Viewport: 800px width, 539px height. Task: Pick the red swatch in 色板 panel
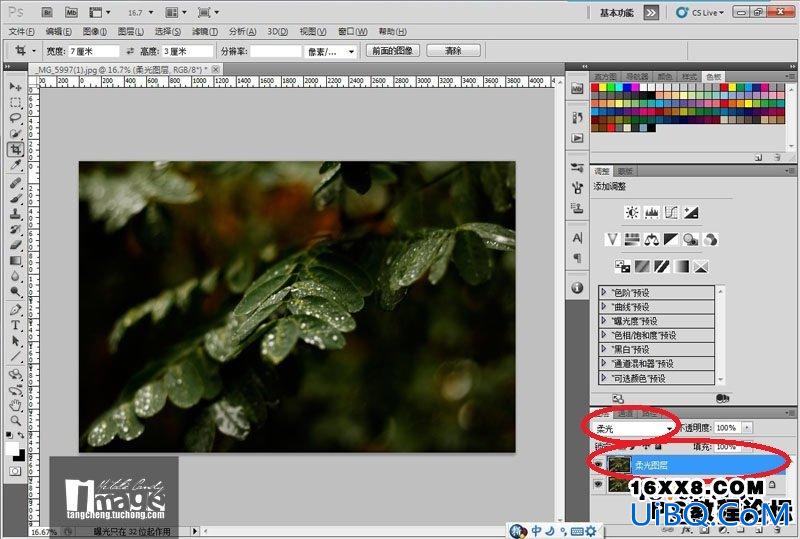point(595,88)
